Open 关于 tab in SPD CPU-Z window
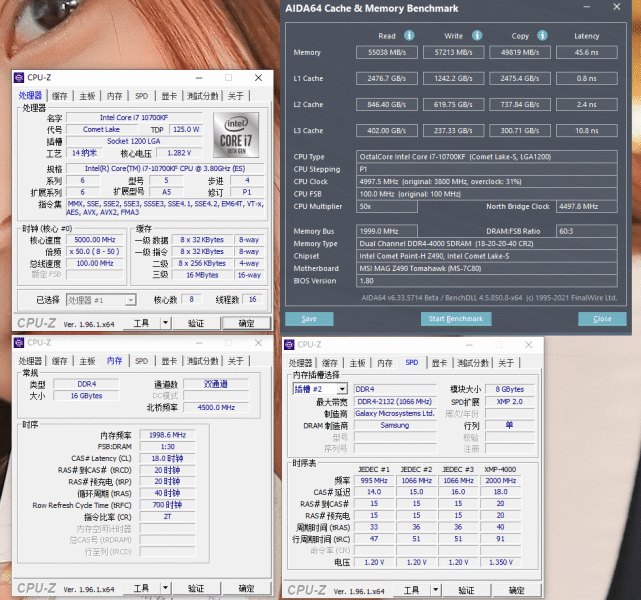641x600 pixels. (506, 363)
